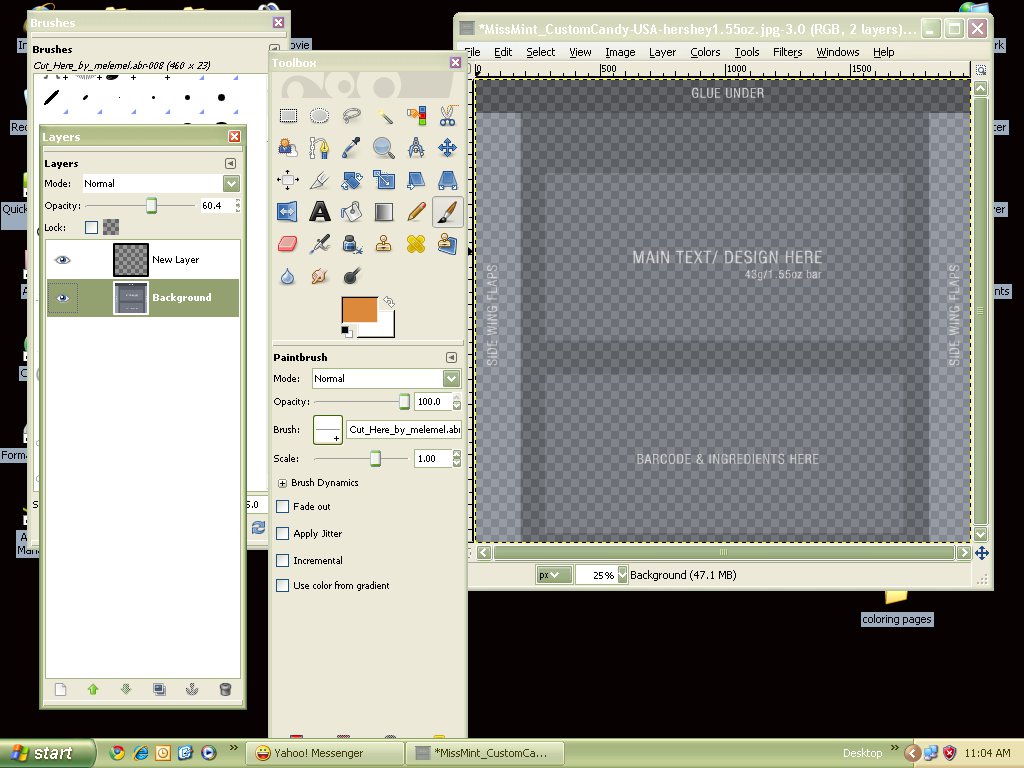
Task: Click the anchor layer button
Action: pos(192,690)
